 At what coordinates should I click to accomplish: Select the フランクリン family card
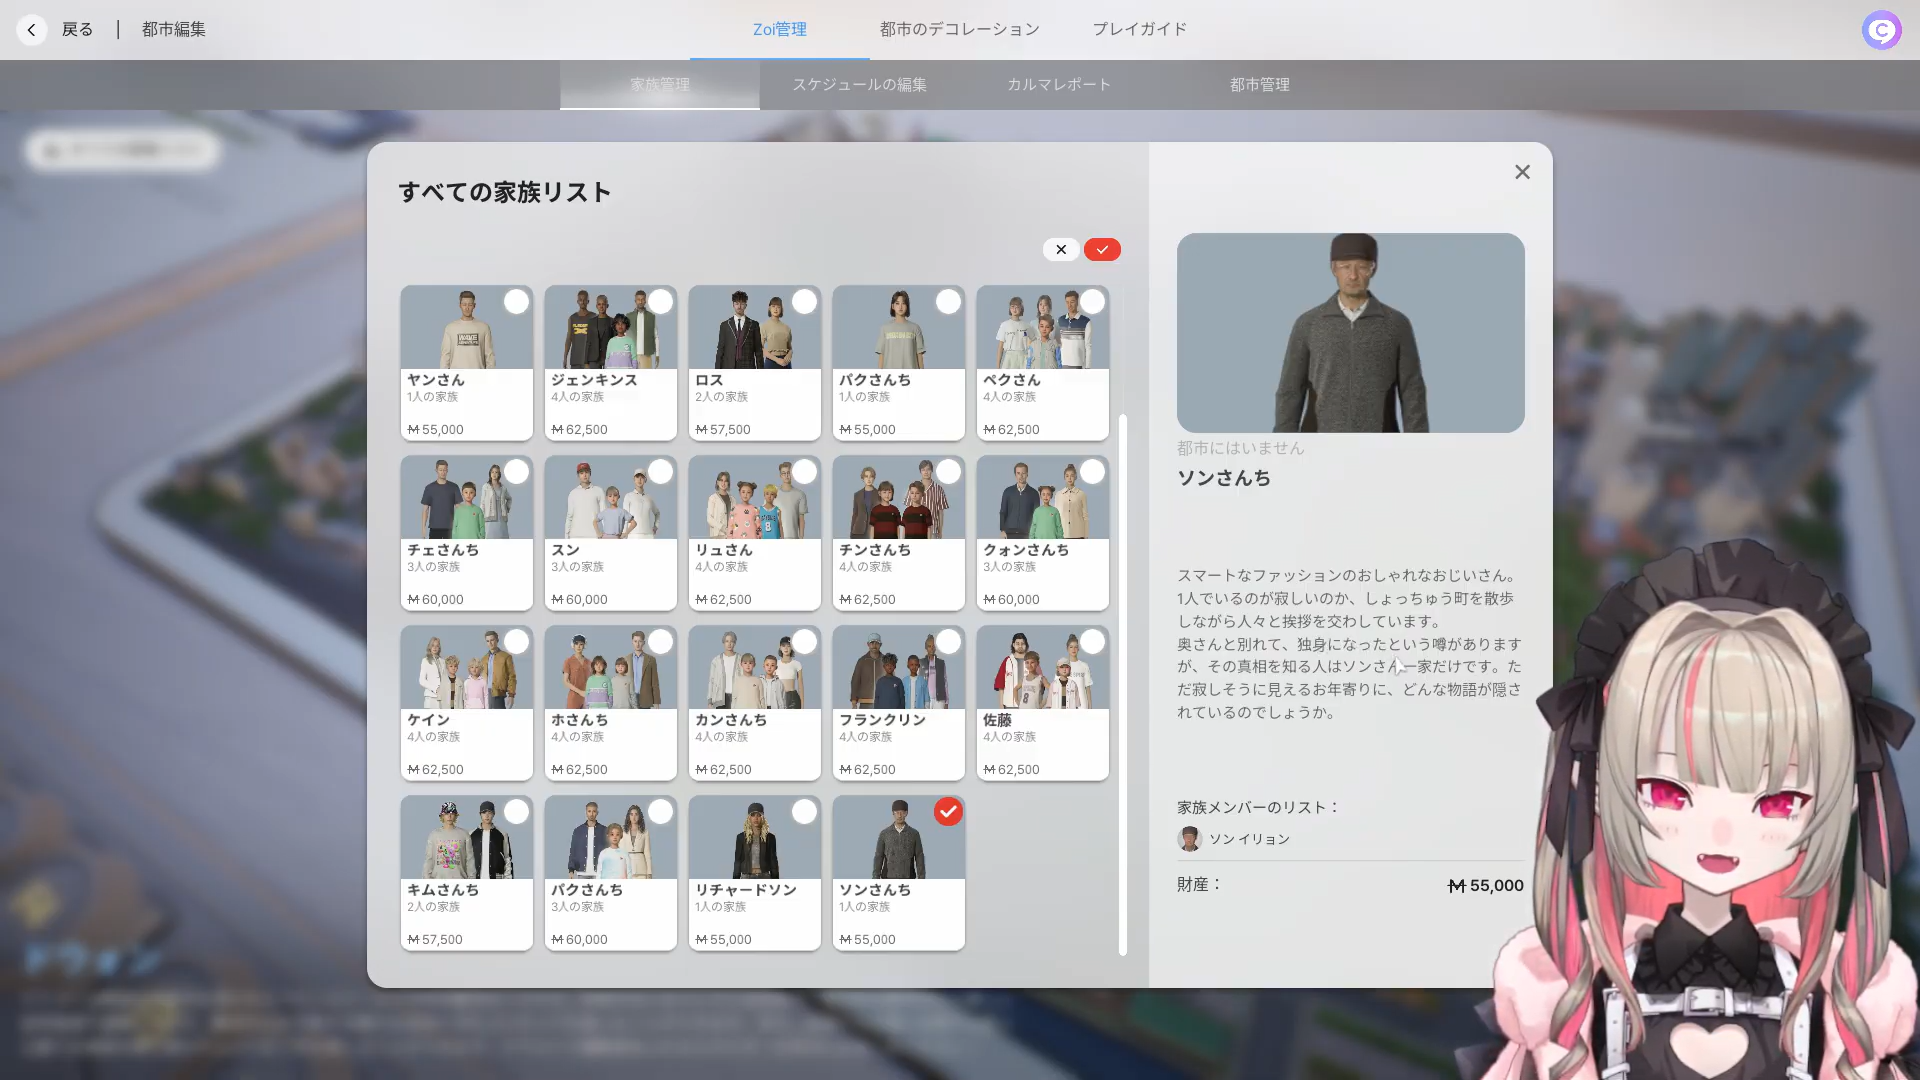point(898,703)
